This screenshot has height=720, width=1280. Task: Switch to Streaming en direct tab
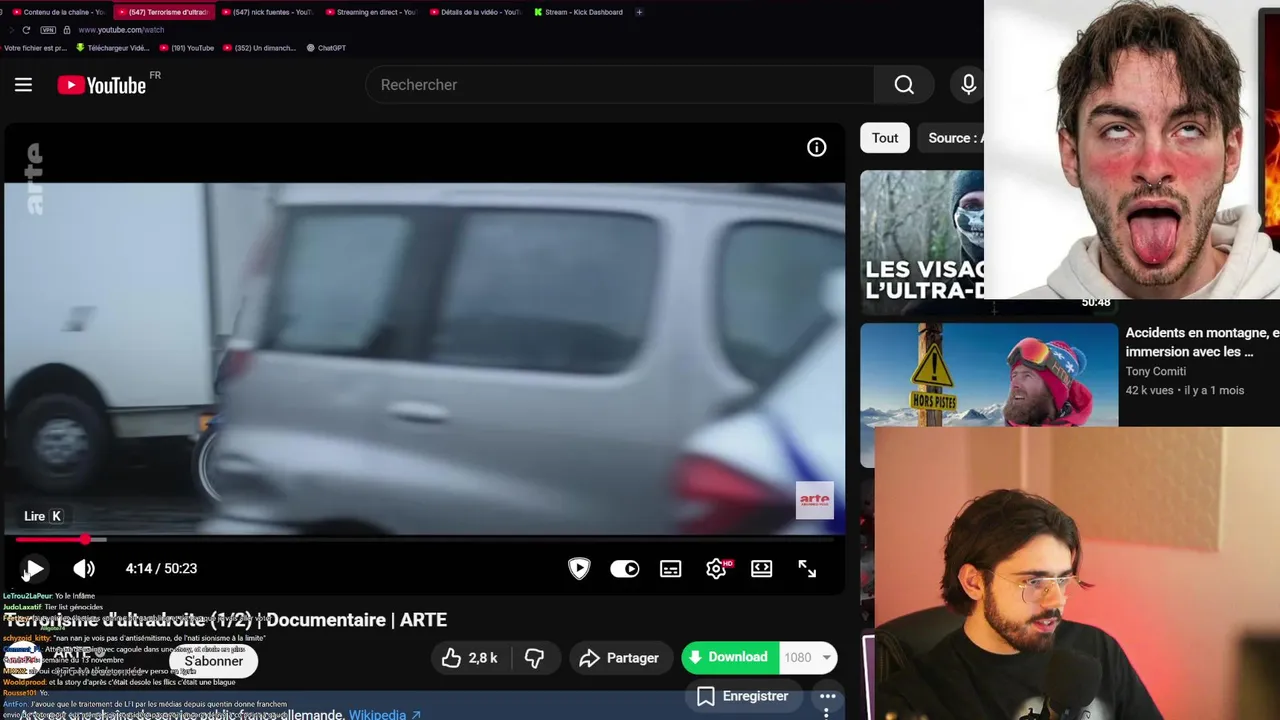[x=370, y=12]
